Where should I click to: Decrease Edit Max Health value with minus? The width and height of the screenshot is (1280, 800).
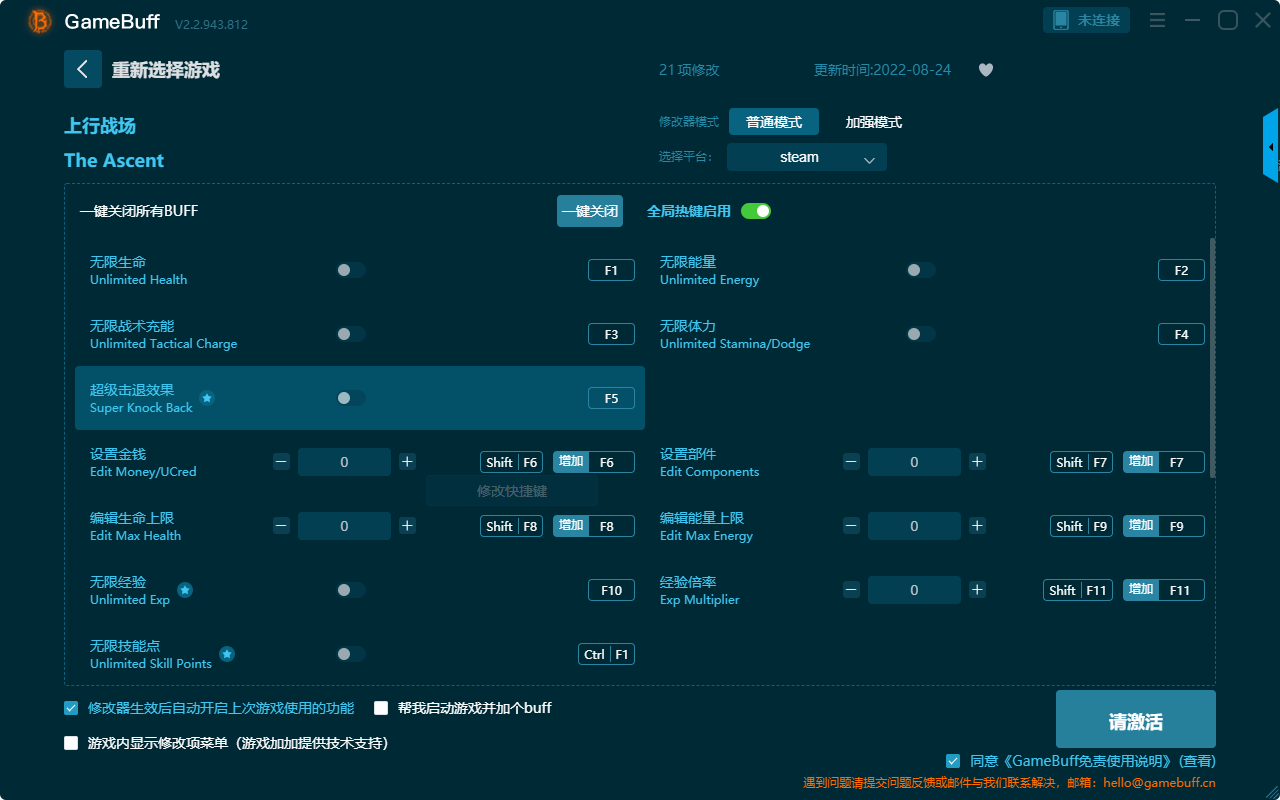[282, 526]
